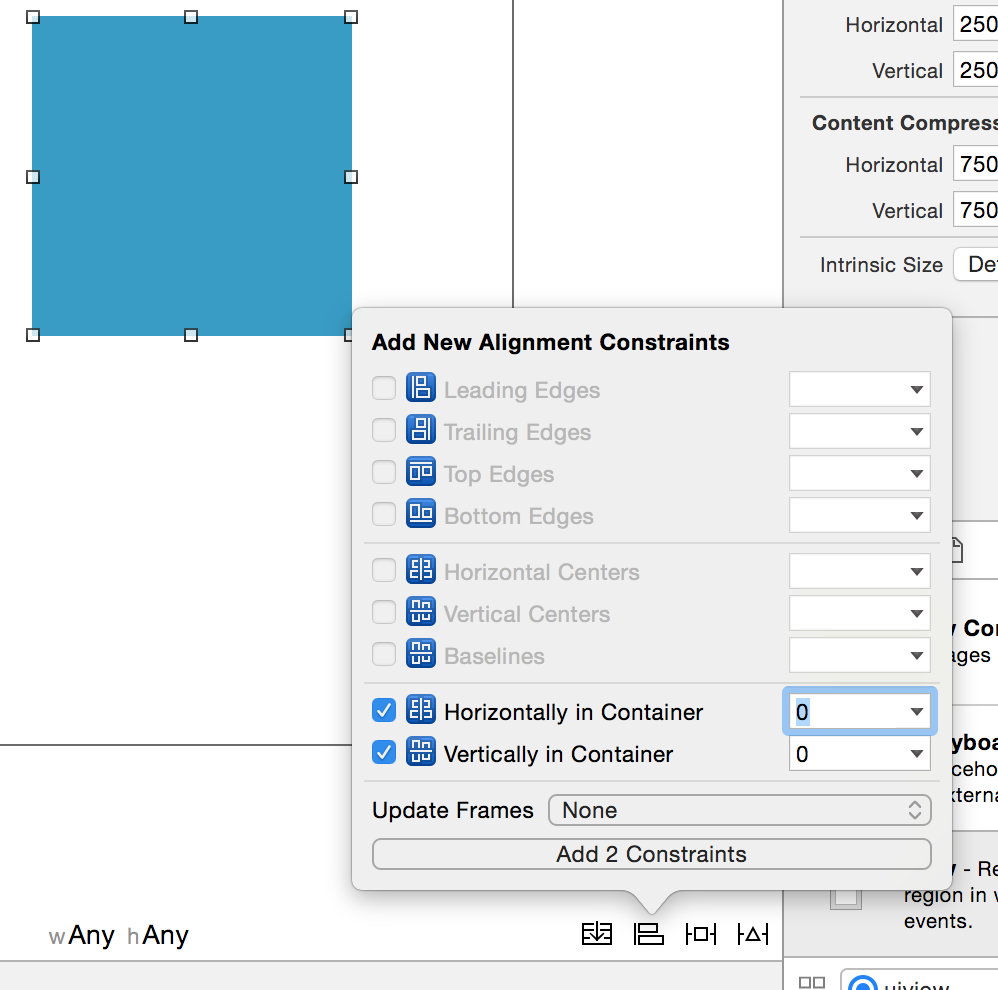The width and height of the screenshot is (998, 990).
Task: Open the Update Frames popup menu
Action: 740,810
